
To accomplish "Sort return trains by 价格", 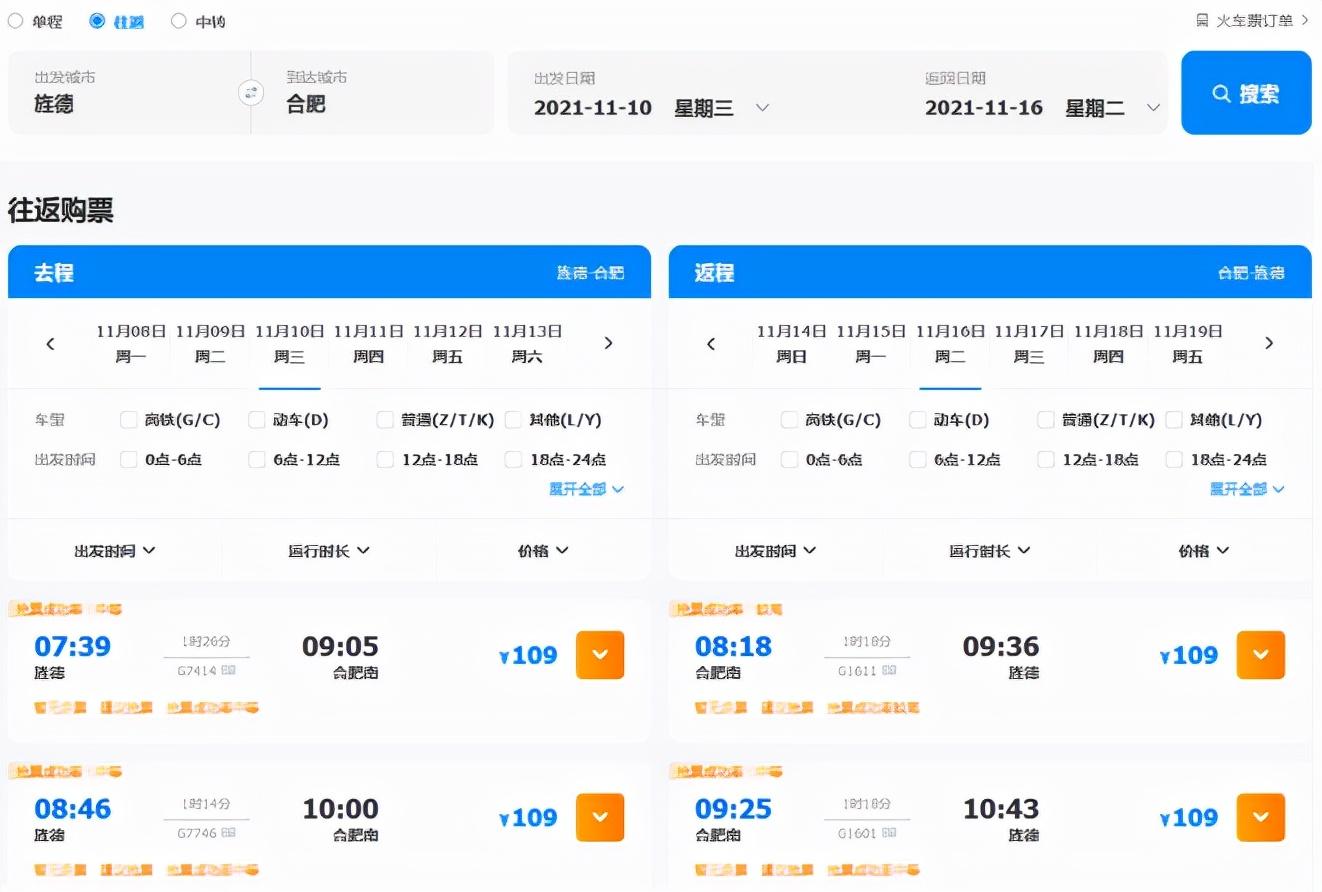I will pyautogui.click(x=1204, y=551).
